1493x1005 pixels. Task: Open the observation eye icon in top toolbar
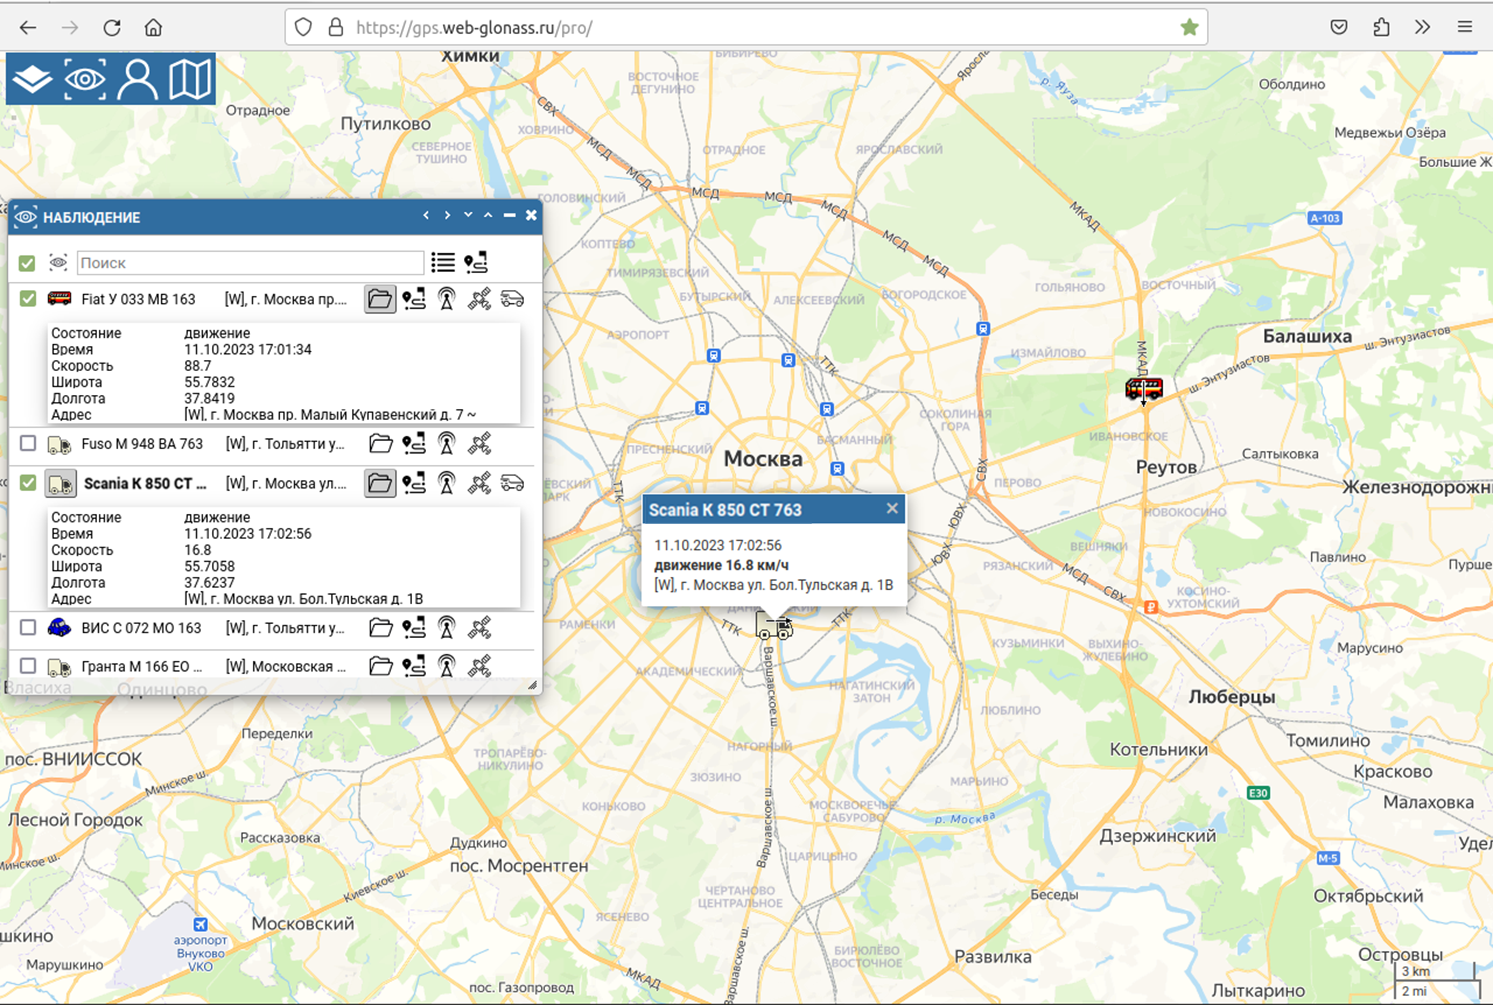point(85,79)
